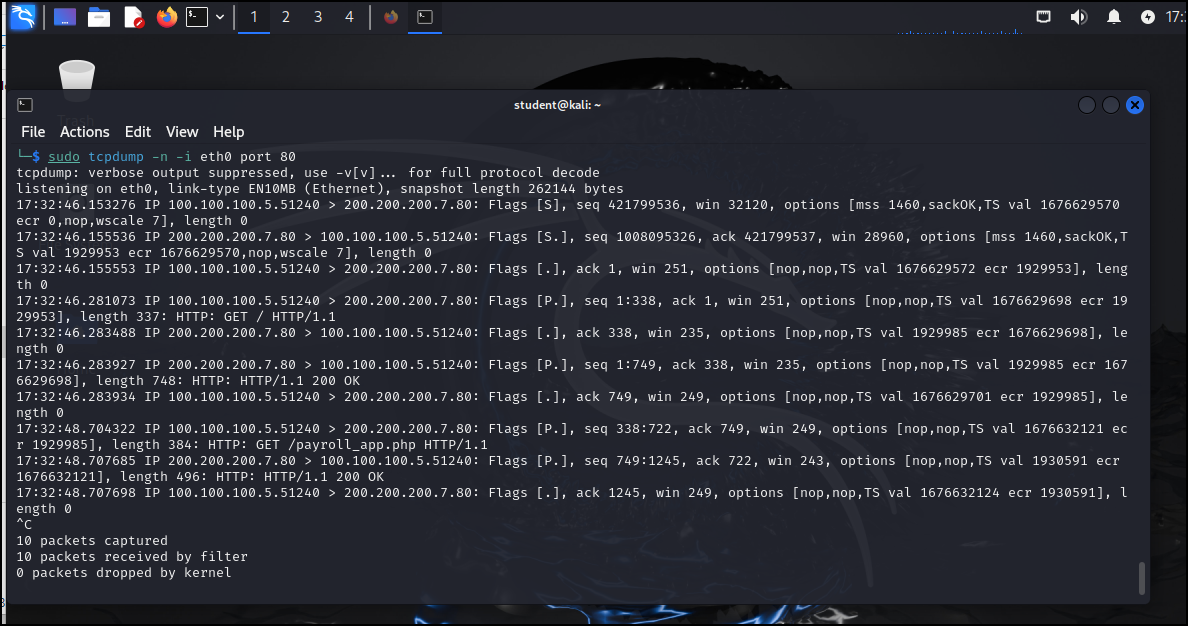Open the Kali applications menu

[x=22, y=17]
